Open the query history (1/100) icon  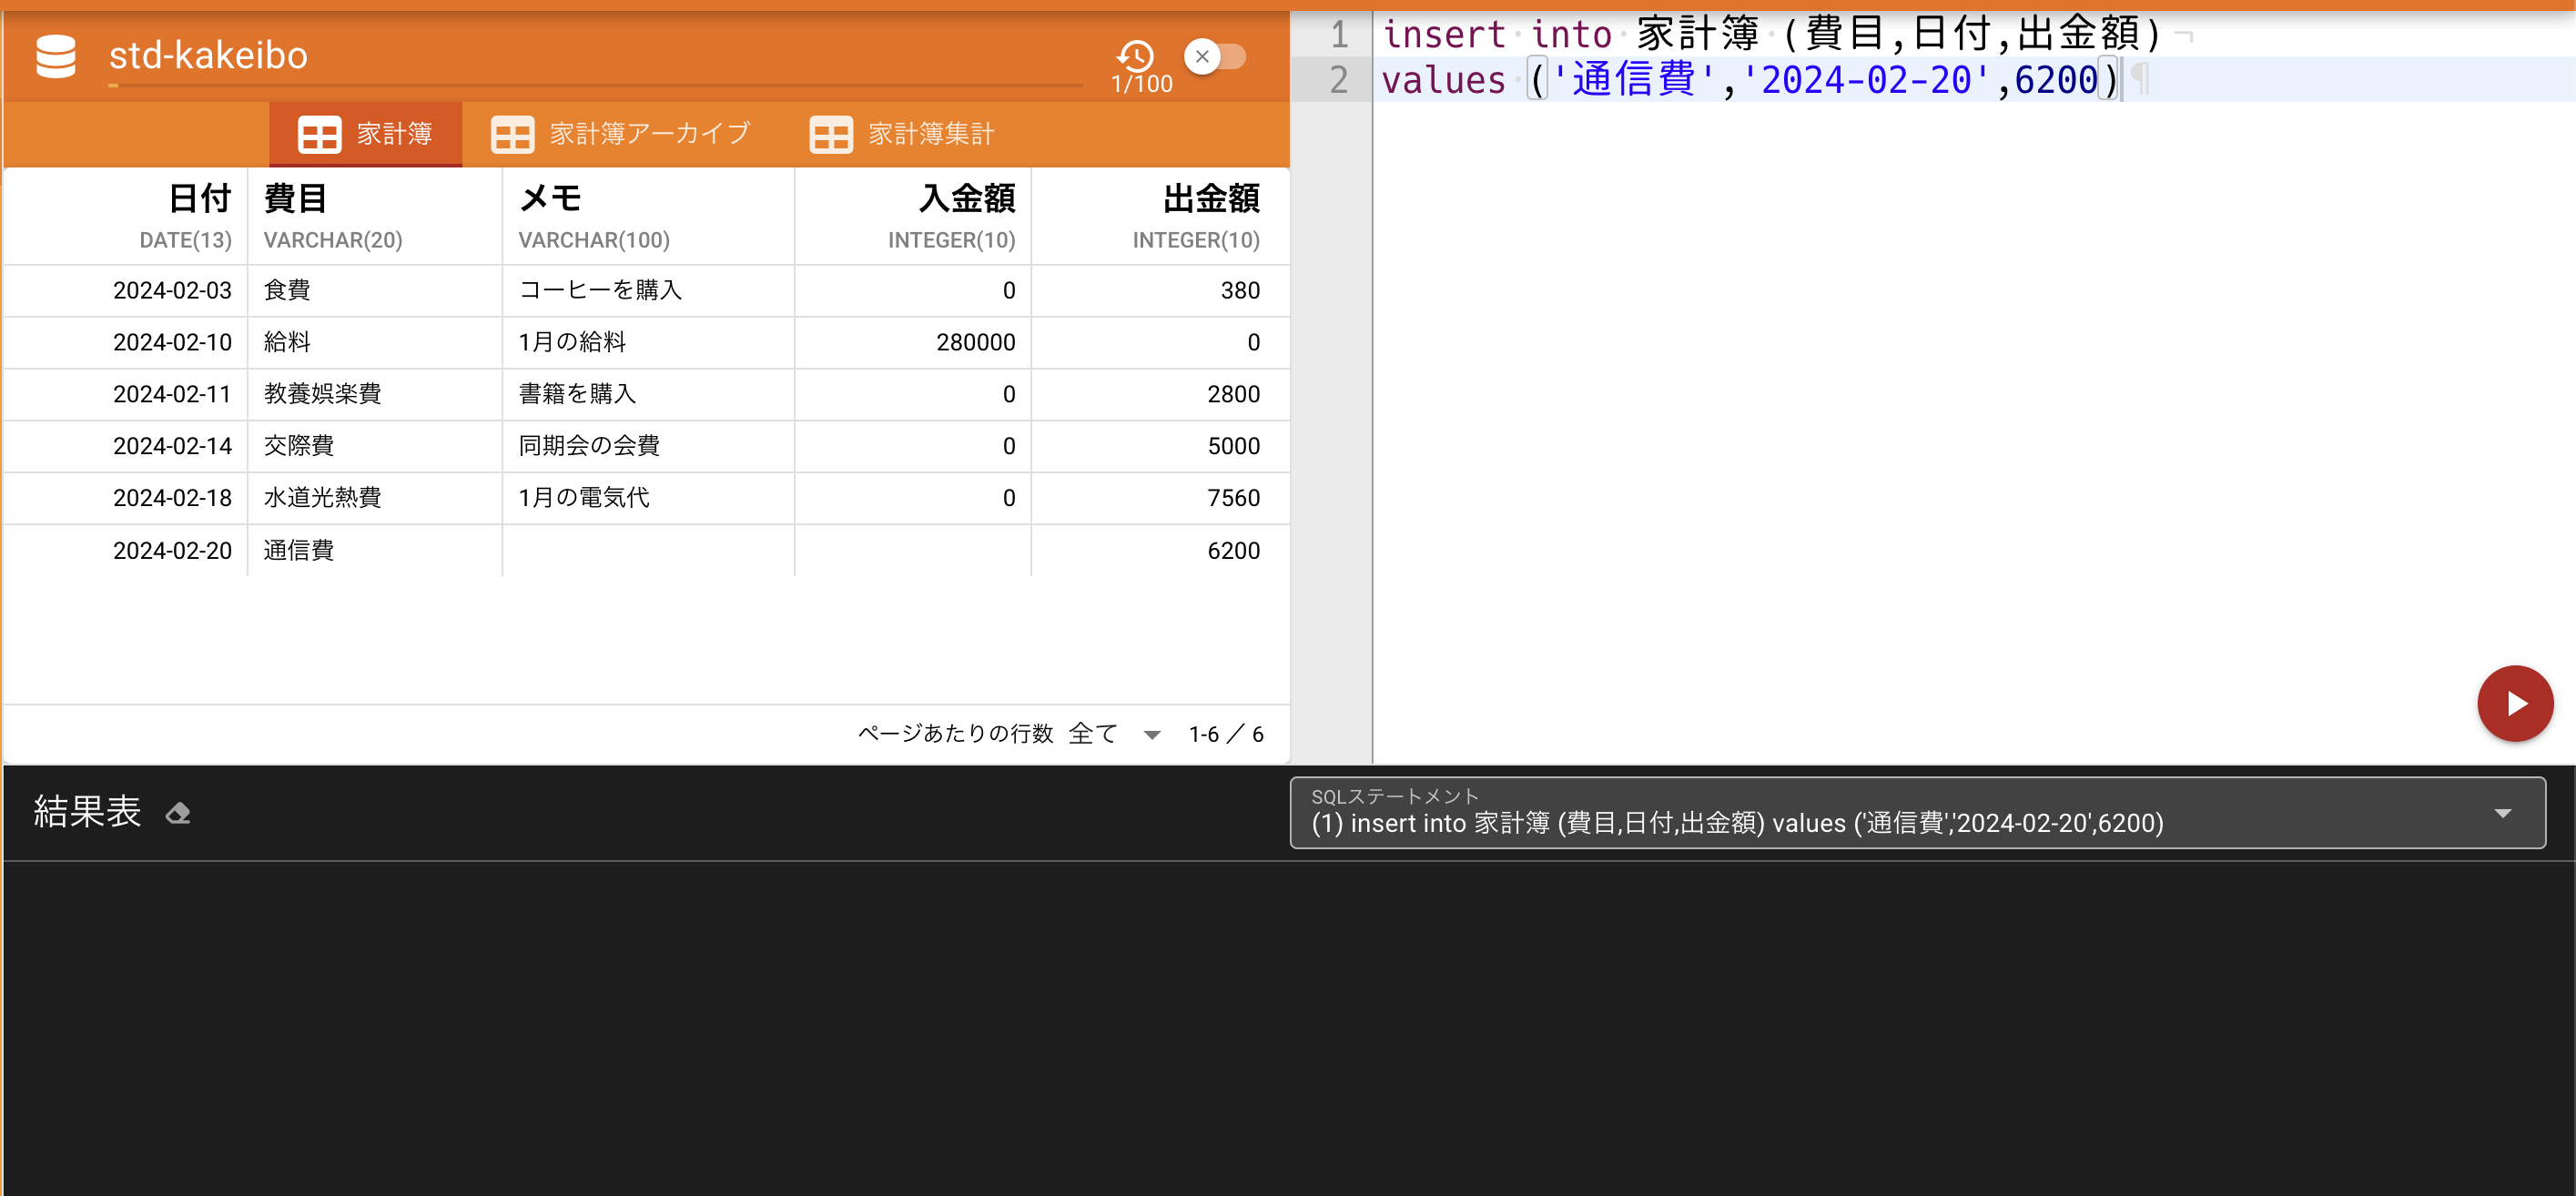[x=1135, y=58]
